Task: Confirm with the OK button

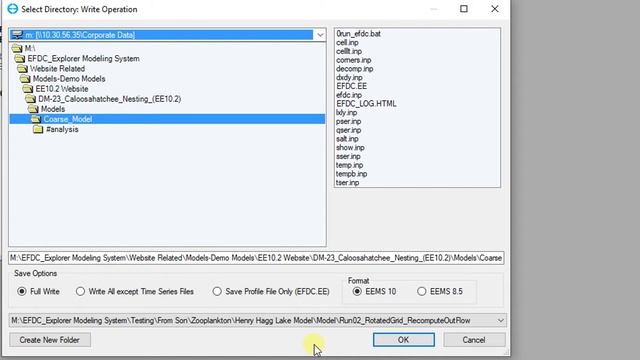Action: tap(404, 340)
